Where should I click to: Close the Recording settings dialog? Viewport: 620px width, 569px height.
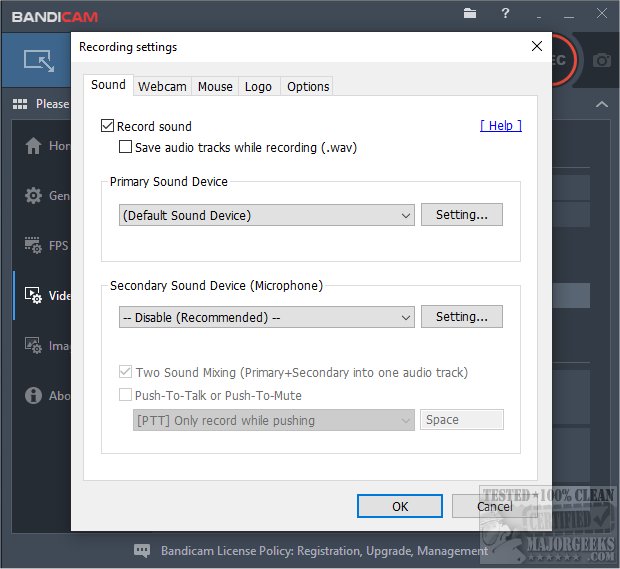537,46
